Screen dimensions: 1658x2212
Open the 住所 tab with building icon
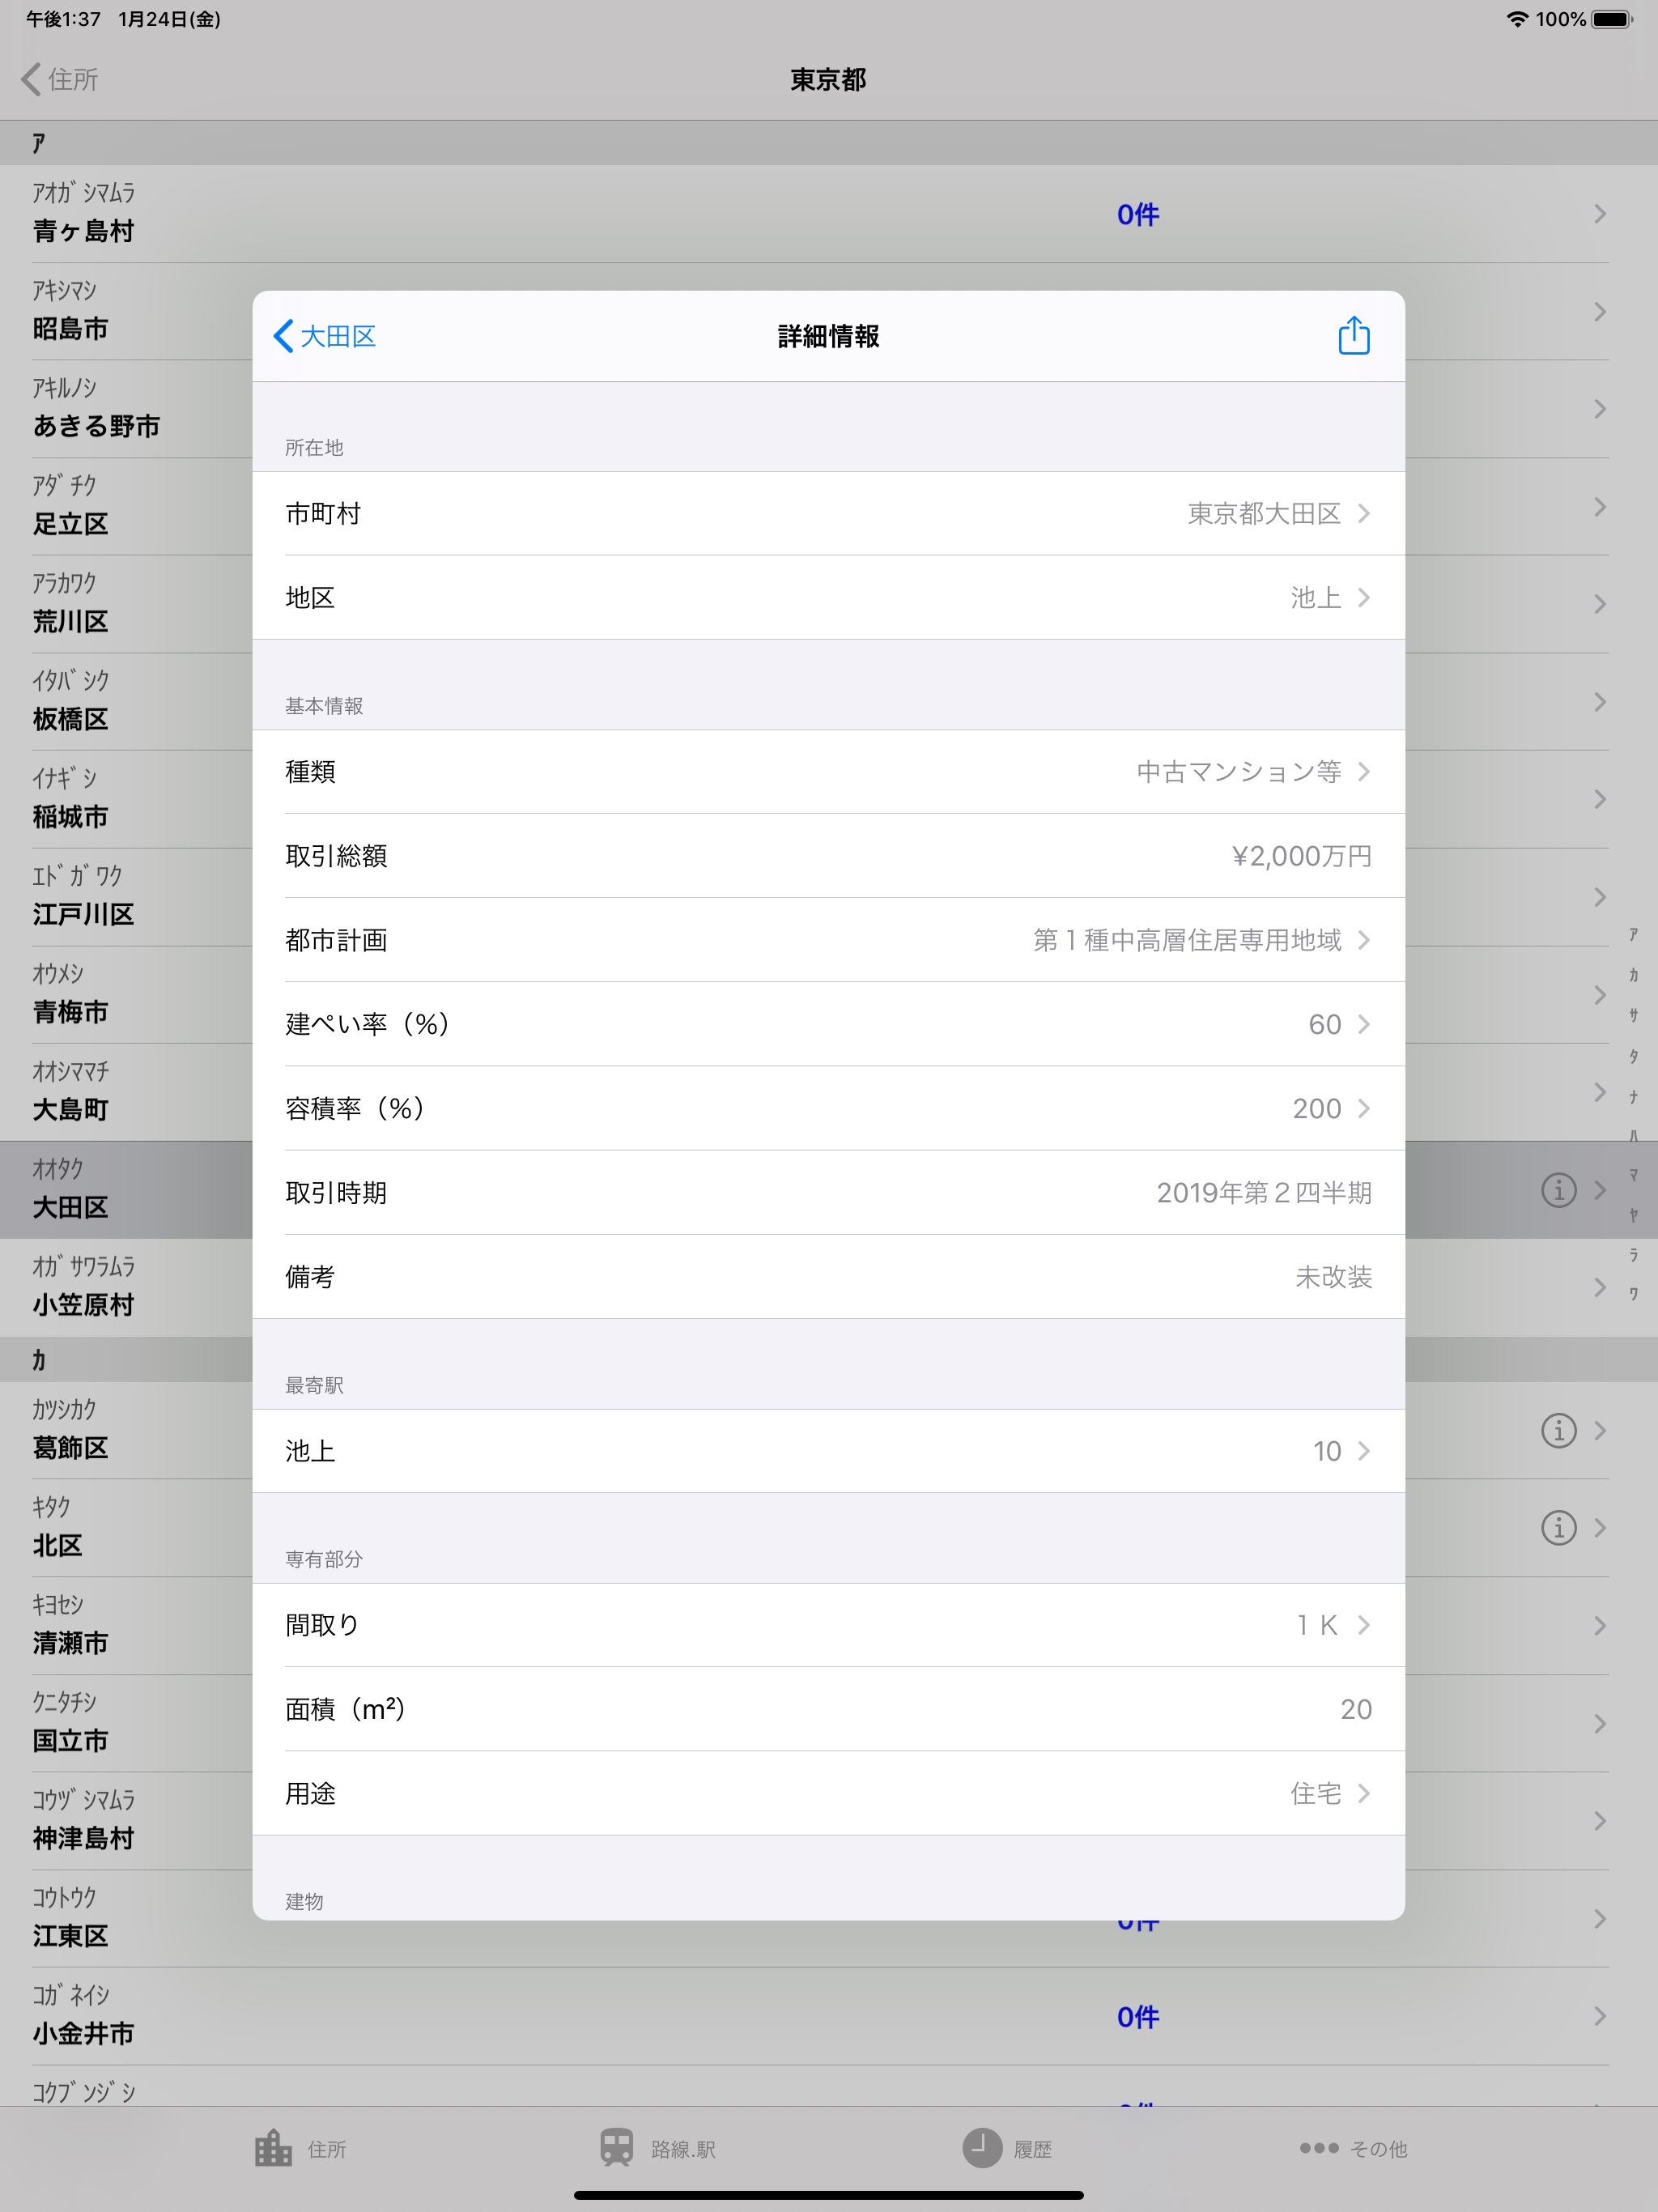(x=300, y=2148)
